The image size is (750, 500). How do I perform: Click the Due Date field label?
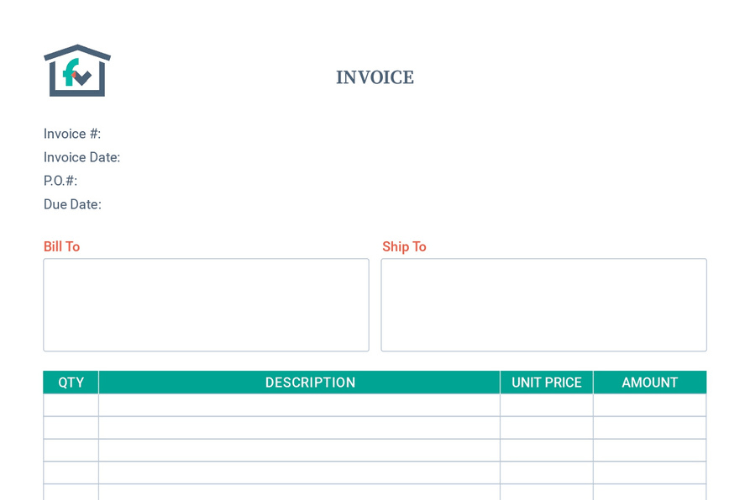click(72, 204)
